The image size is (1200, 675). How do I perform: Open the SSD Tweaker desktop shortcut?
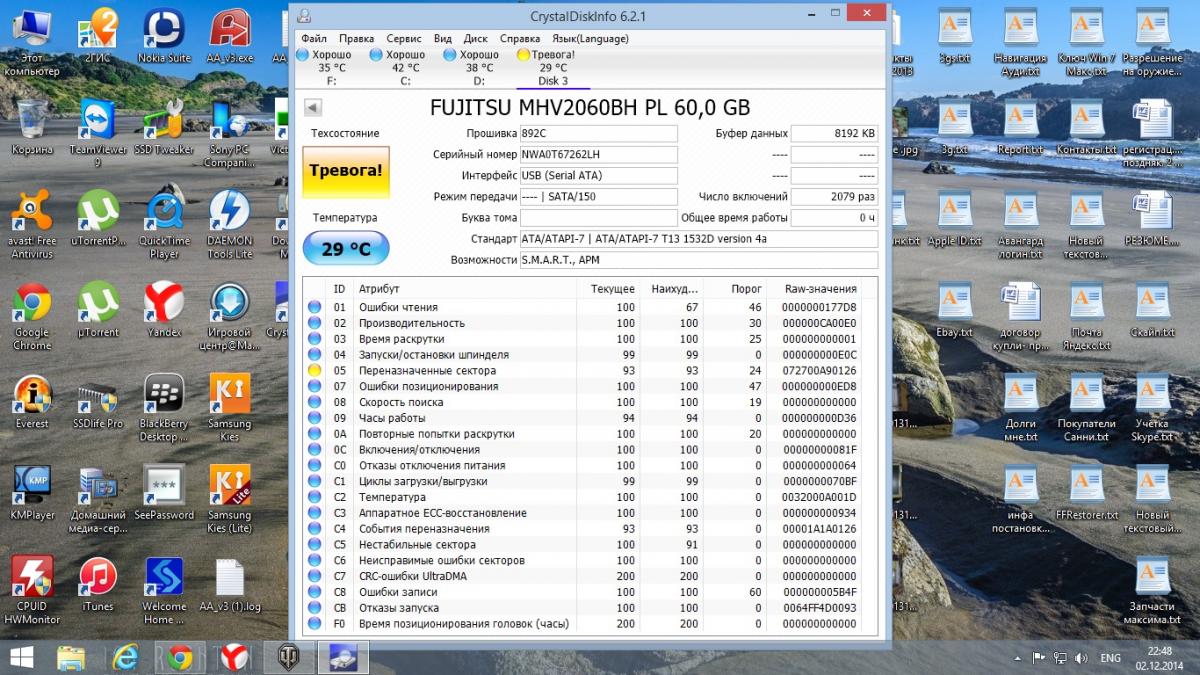coord(164,126)
